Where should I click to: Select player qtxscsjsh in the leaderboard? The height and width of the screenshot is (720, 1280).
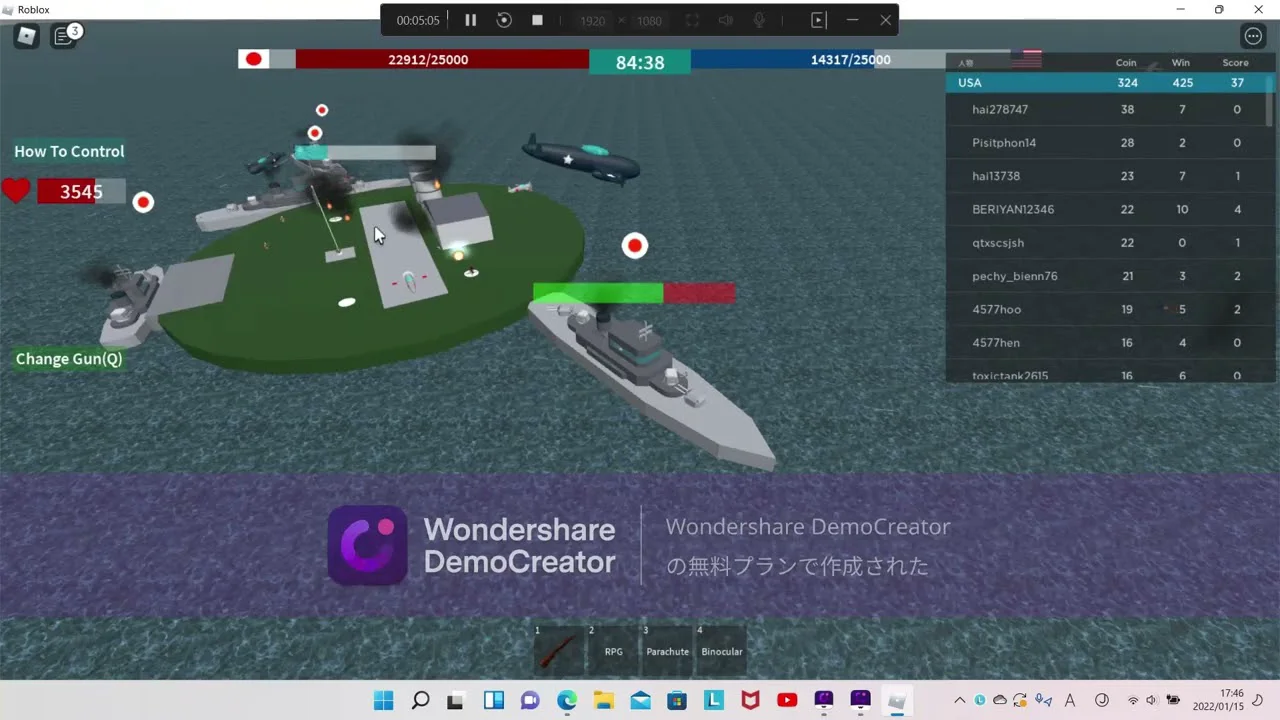1106,243
